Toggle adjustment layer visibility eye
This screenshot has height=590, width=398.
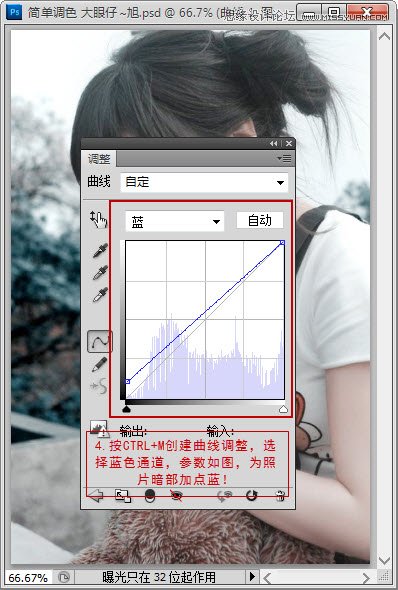(x=176, y=496)
